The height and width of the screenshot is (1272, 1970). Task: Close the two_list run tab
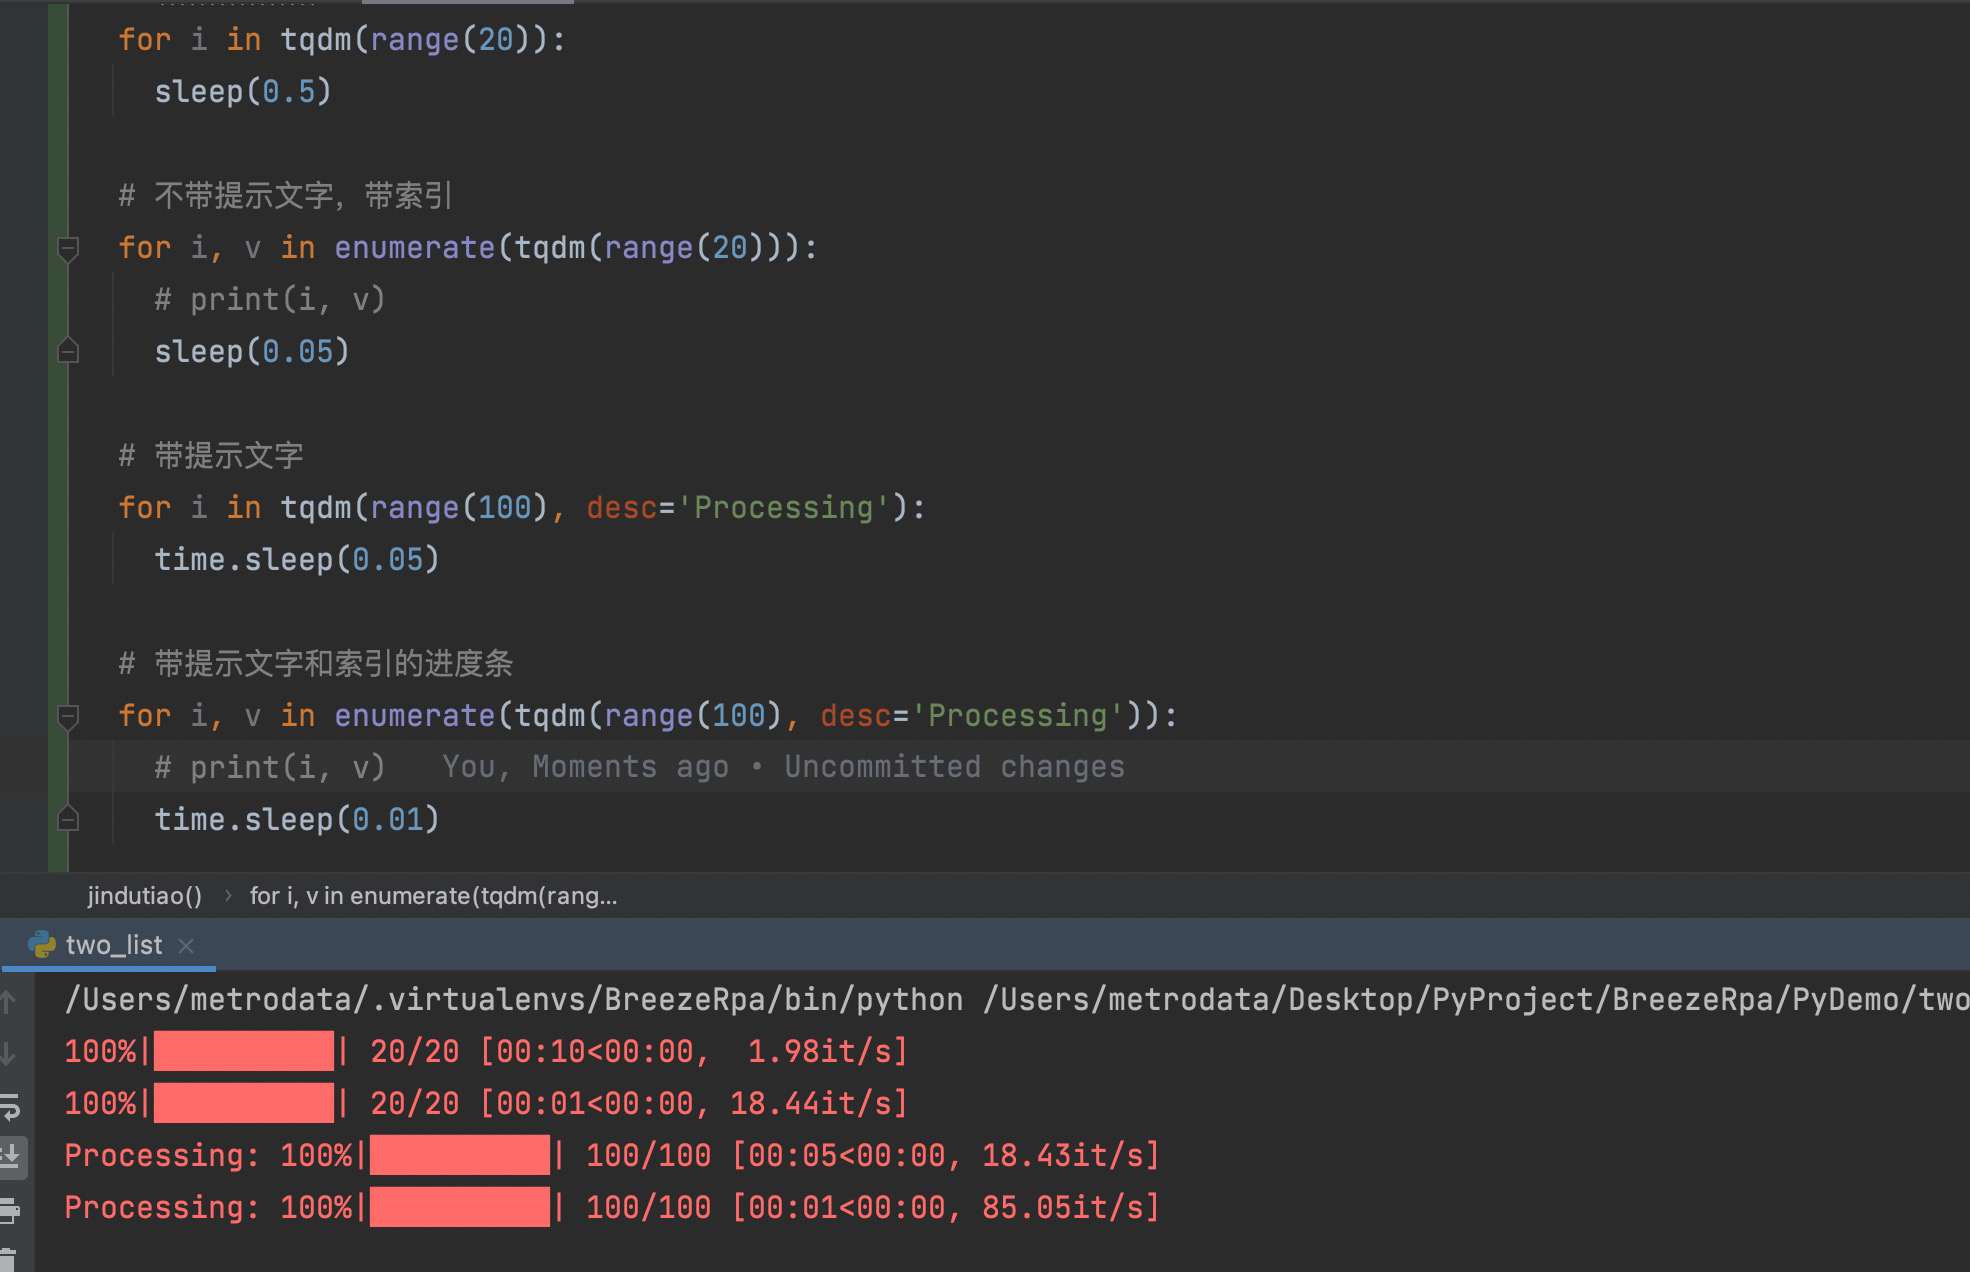click(186, 945)
